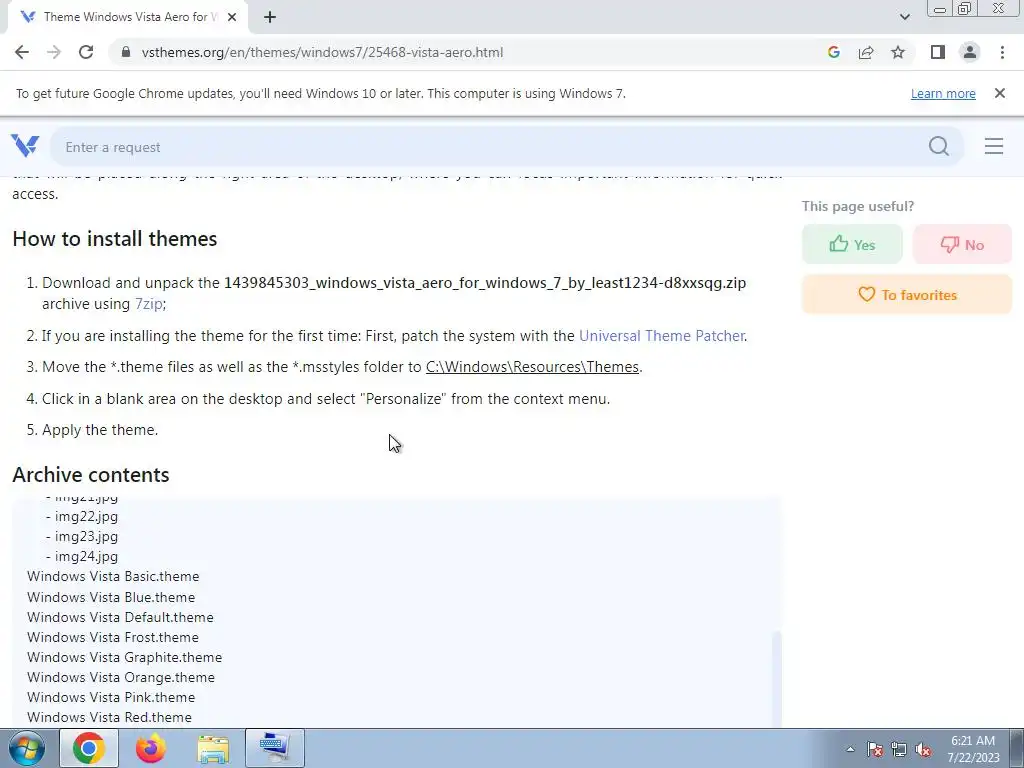Click the C:\Windows\Resources\Themes path text
Viewport: 1024px width, 768px height.
click(x=532, y=367)
